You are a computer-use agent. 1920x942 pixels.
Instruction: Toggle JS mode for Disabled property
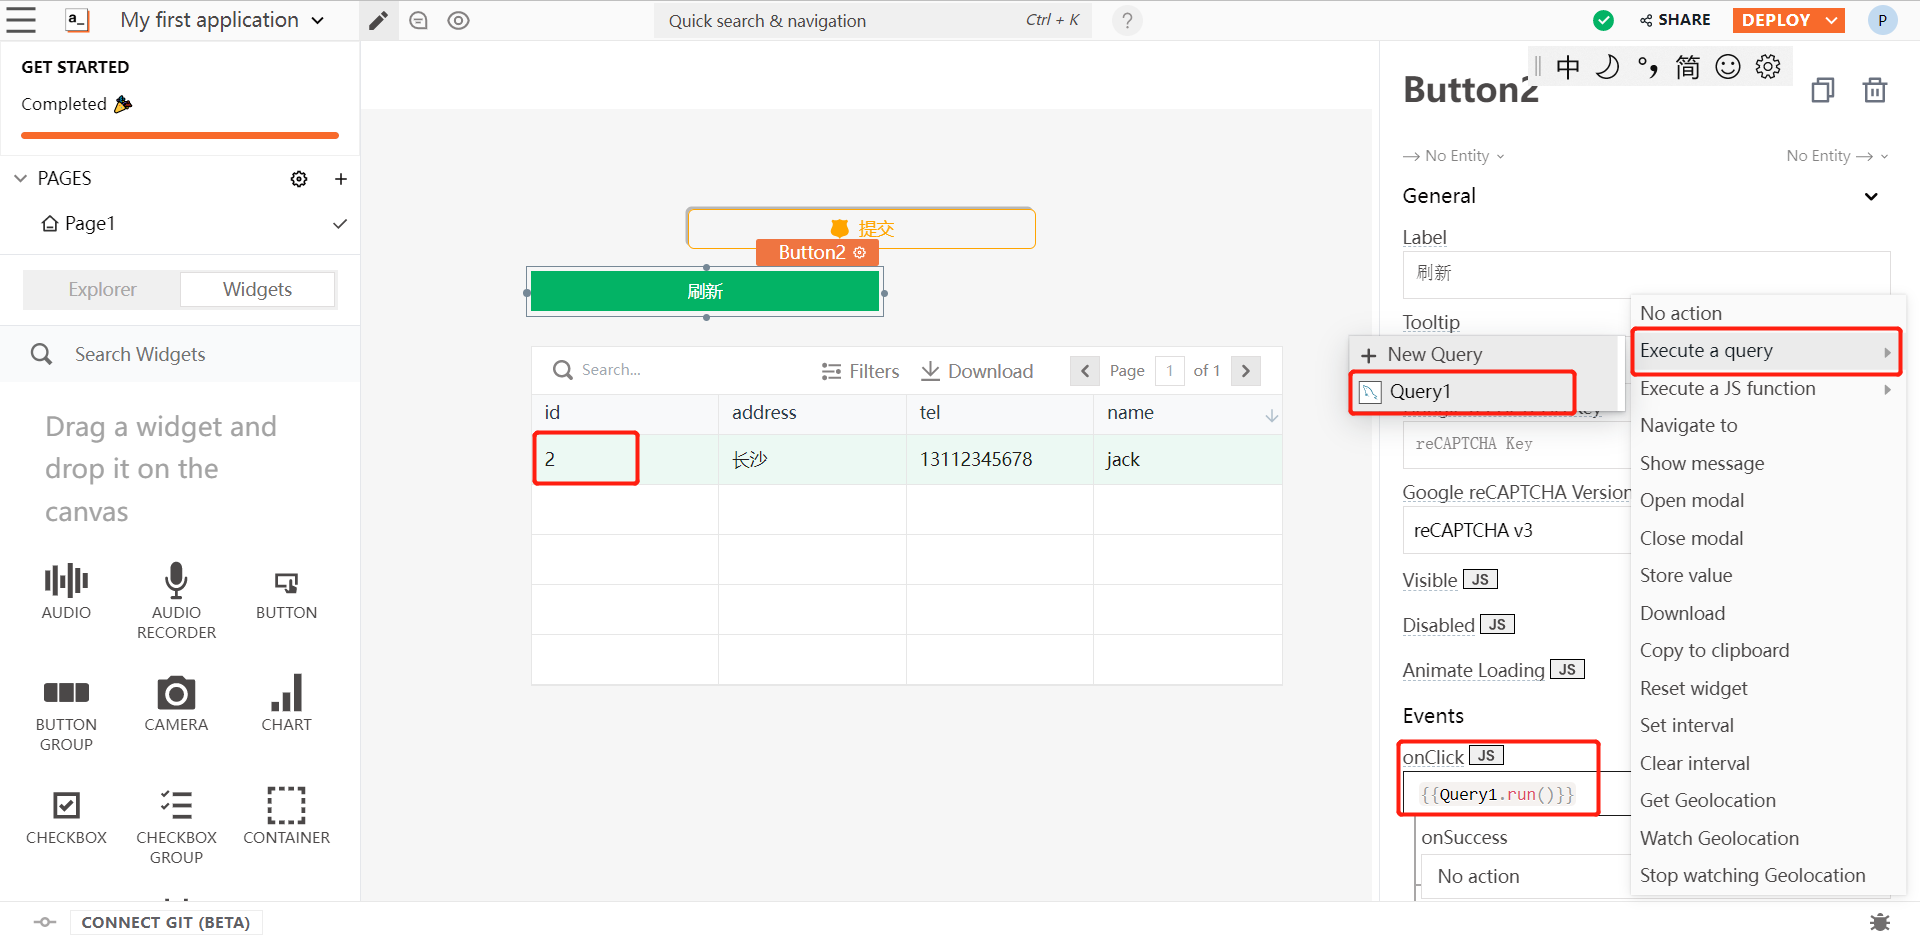[1497, 625]
